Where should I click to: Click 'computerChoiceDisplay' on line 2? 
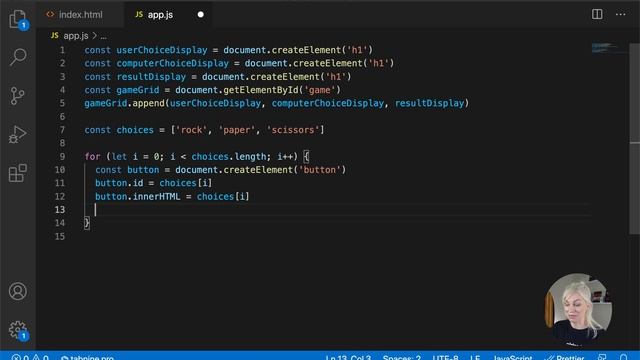tap(173, 63)
